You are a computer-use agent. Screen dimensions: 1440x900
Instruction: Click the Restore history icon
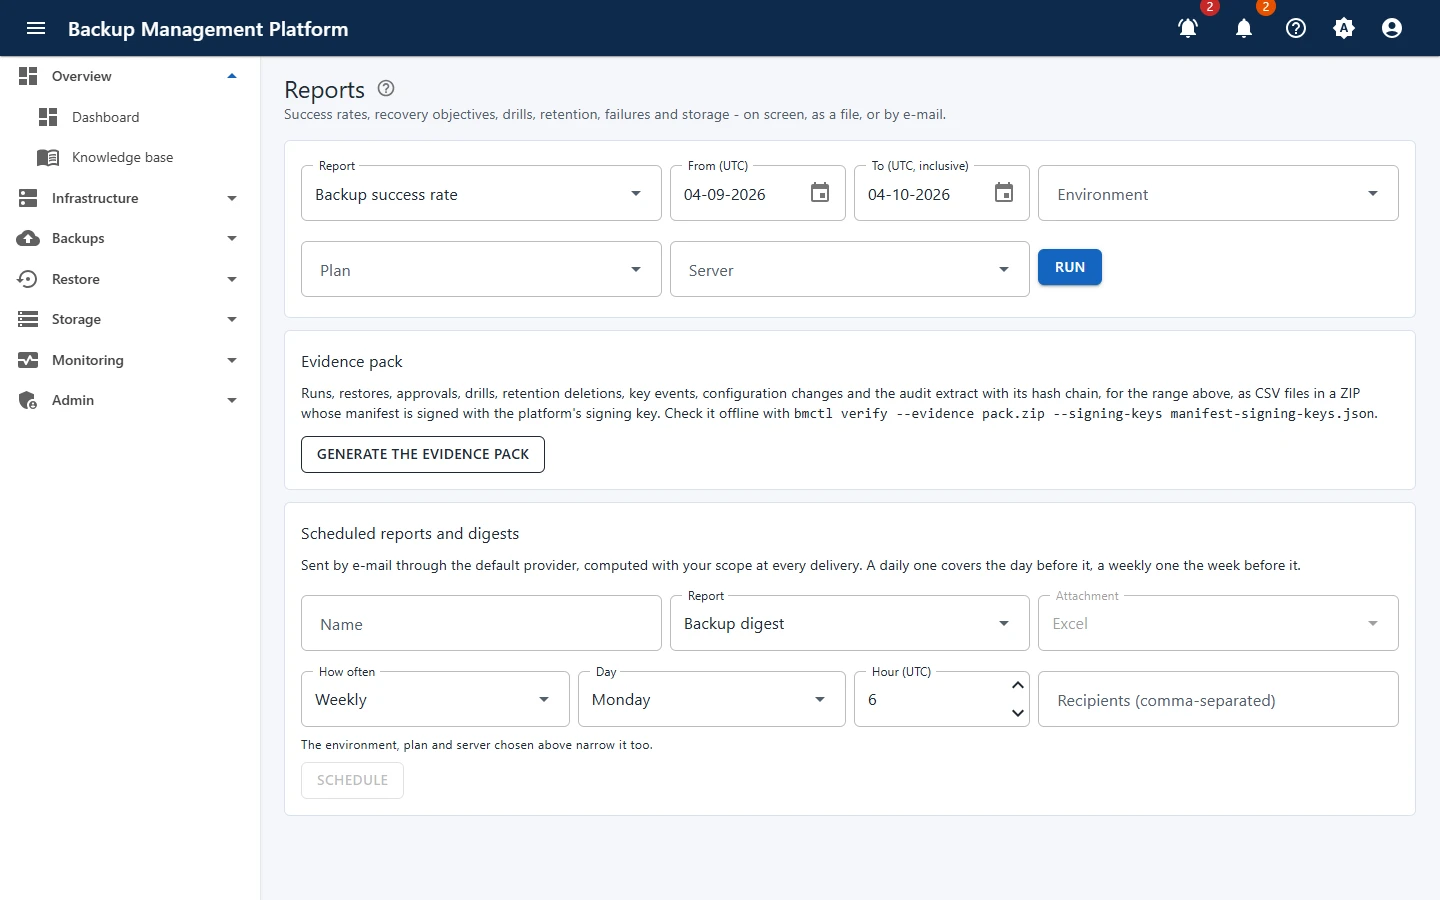tap(28, 279)
